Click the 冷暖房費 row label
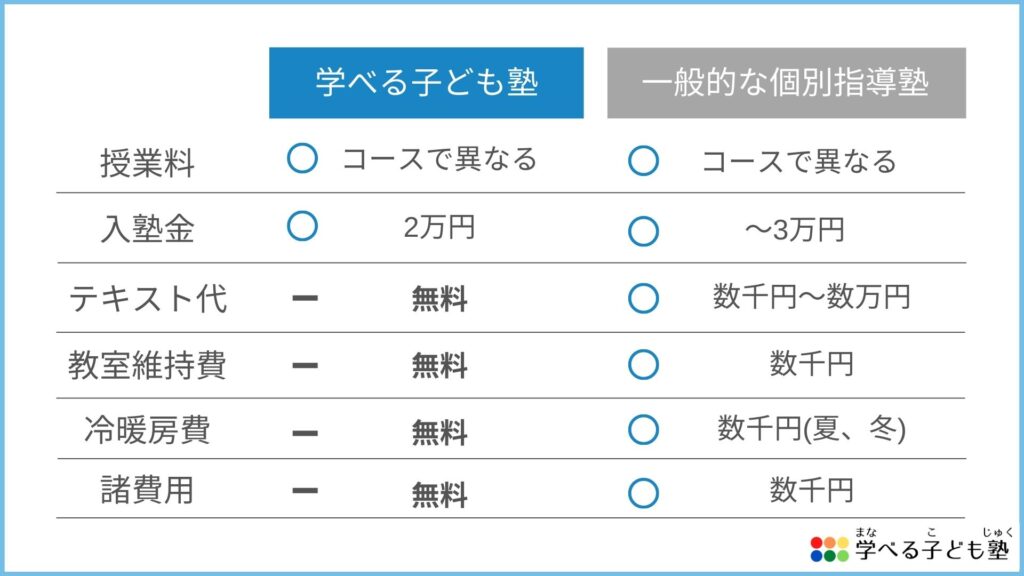Viewport: 1024px width, 576px height. (x=148, y=430)
